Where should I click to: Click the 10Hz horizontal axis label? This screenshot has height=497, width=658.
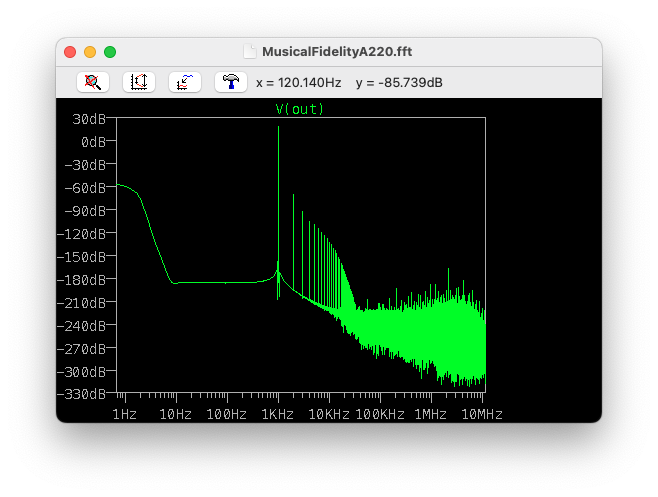pyautogui.click(x=175, y=415)
